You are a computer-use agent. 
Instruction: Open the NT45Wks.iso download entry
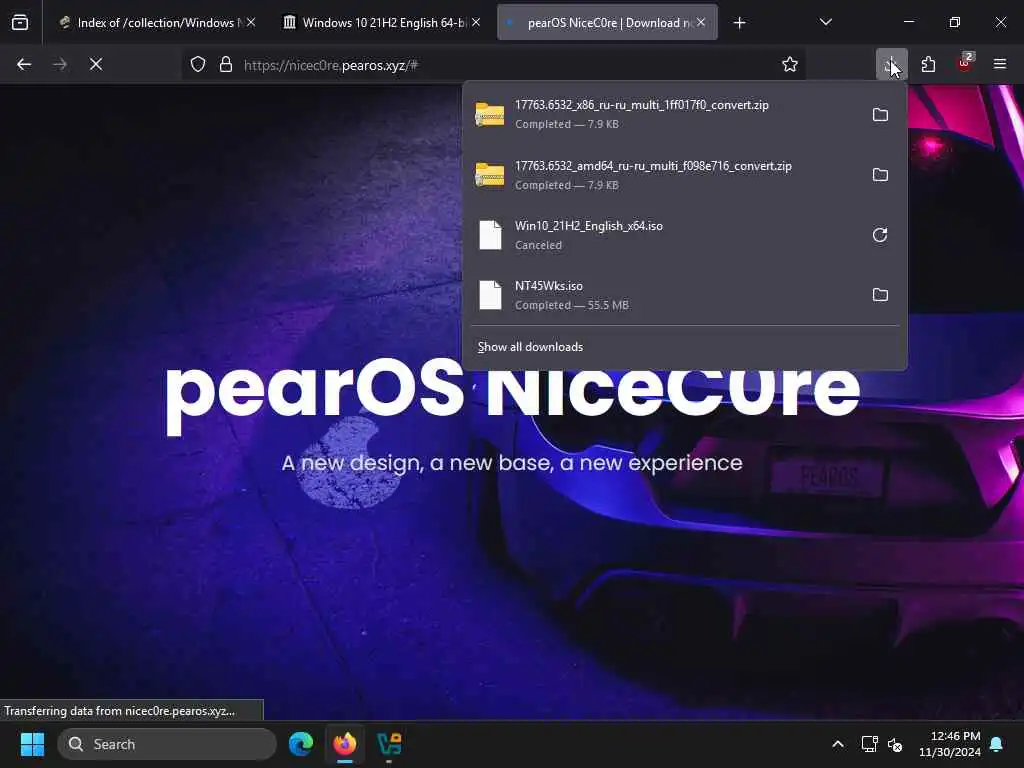coord(666,295)
